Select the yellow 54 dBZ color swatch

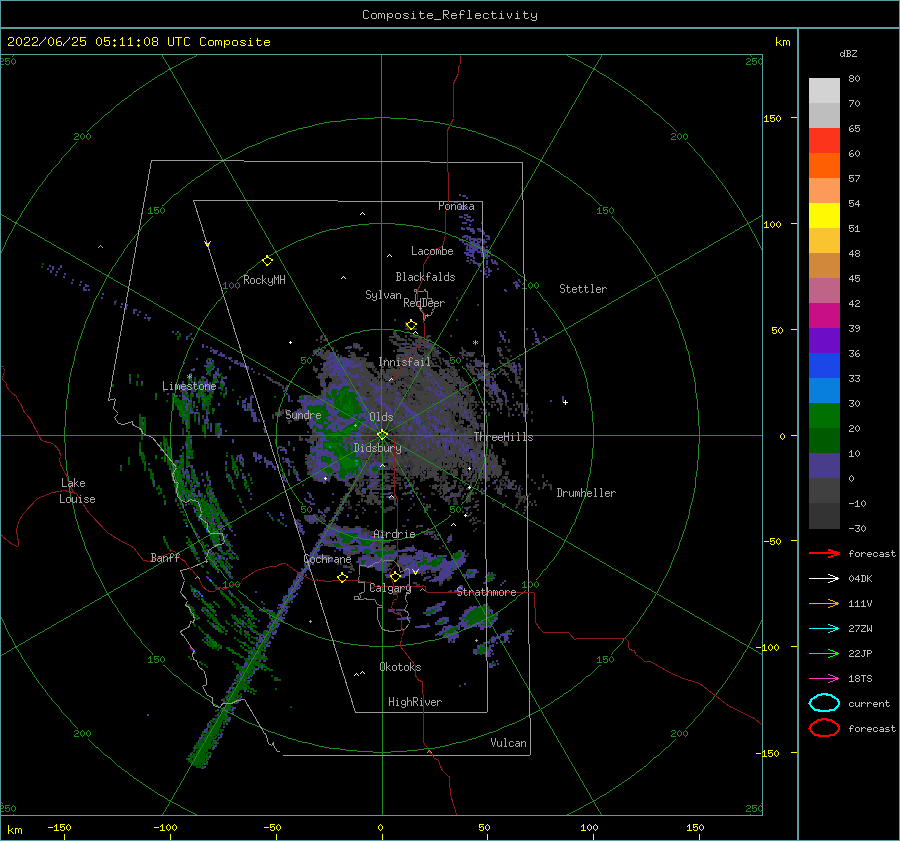pyautogui.click(x=824, y=215)
